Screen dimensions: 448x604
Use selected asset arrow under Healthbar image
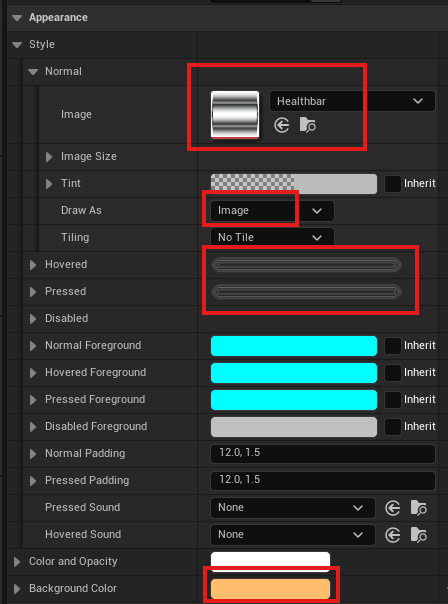[x=282, y=126]
